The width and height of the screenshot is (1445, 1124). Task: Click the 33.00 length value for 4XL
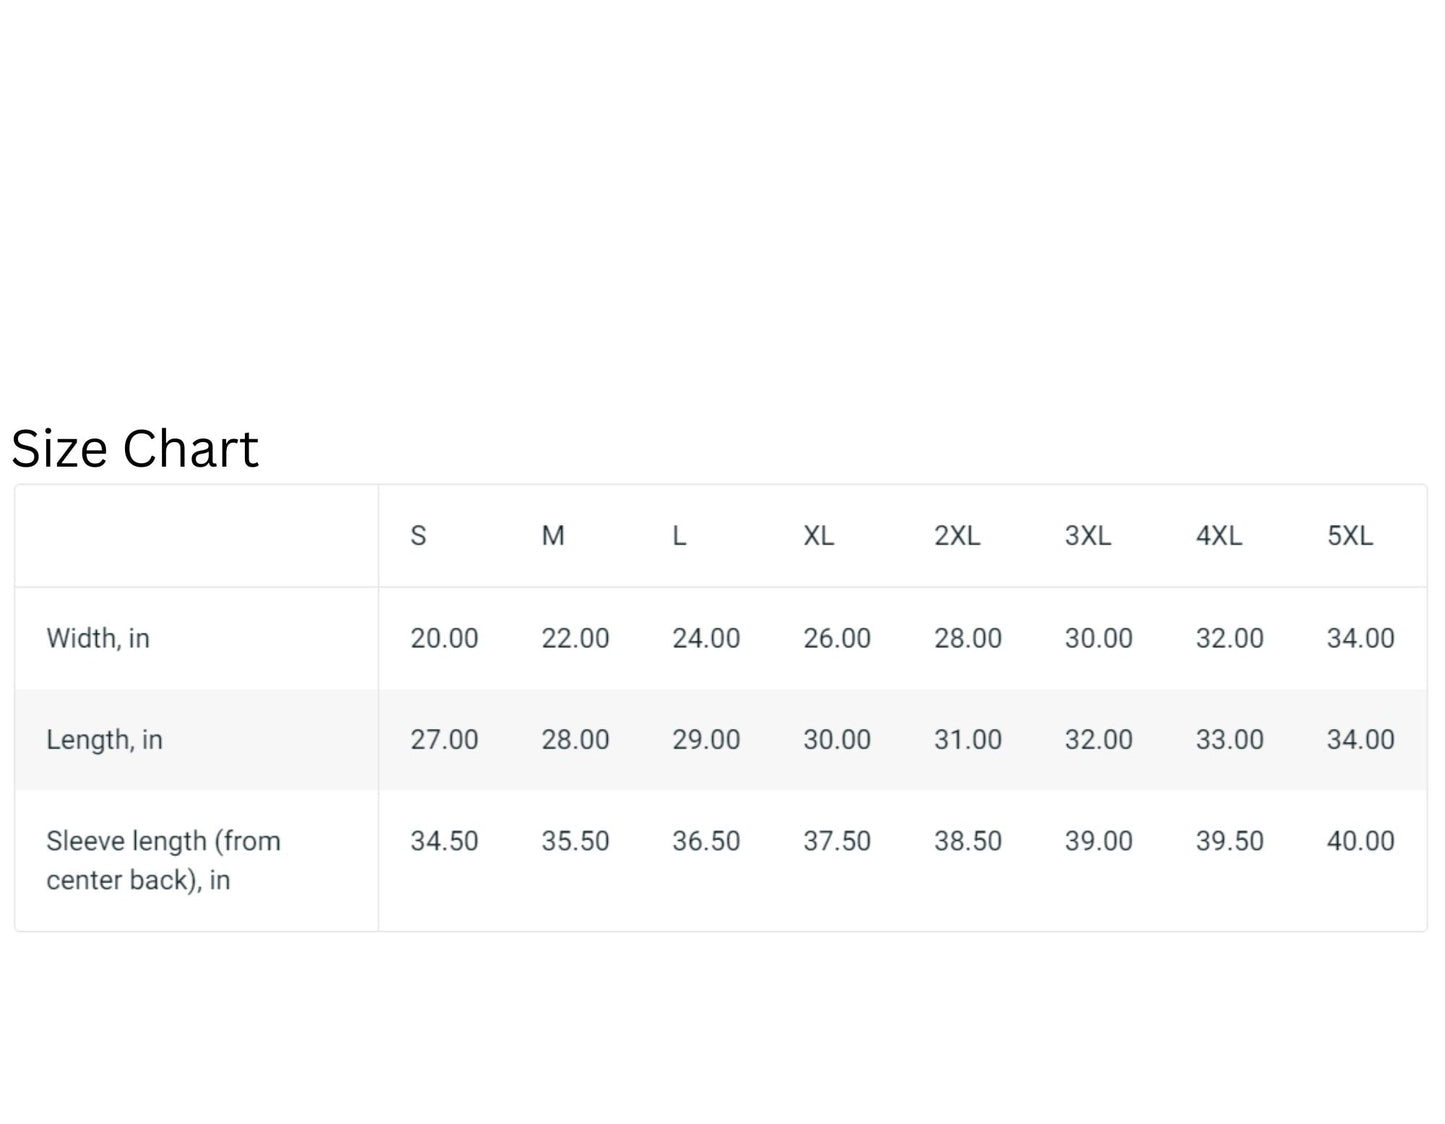(x=1230, y=740)
